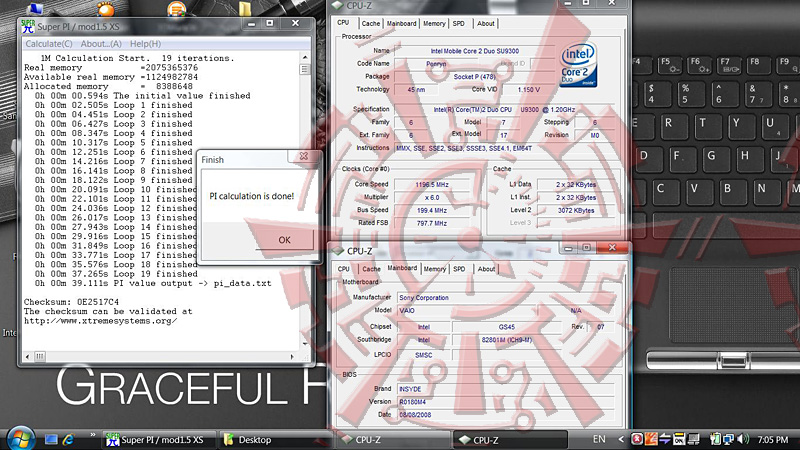Image resolution: width=800 pixels, height=450 pixels.
Task: Click the 'PI calculation is done!' message
Action: click(252, 196)
